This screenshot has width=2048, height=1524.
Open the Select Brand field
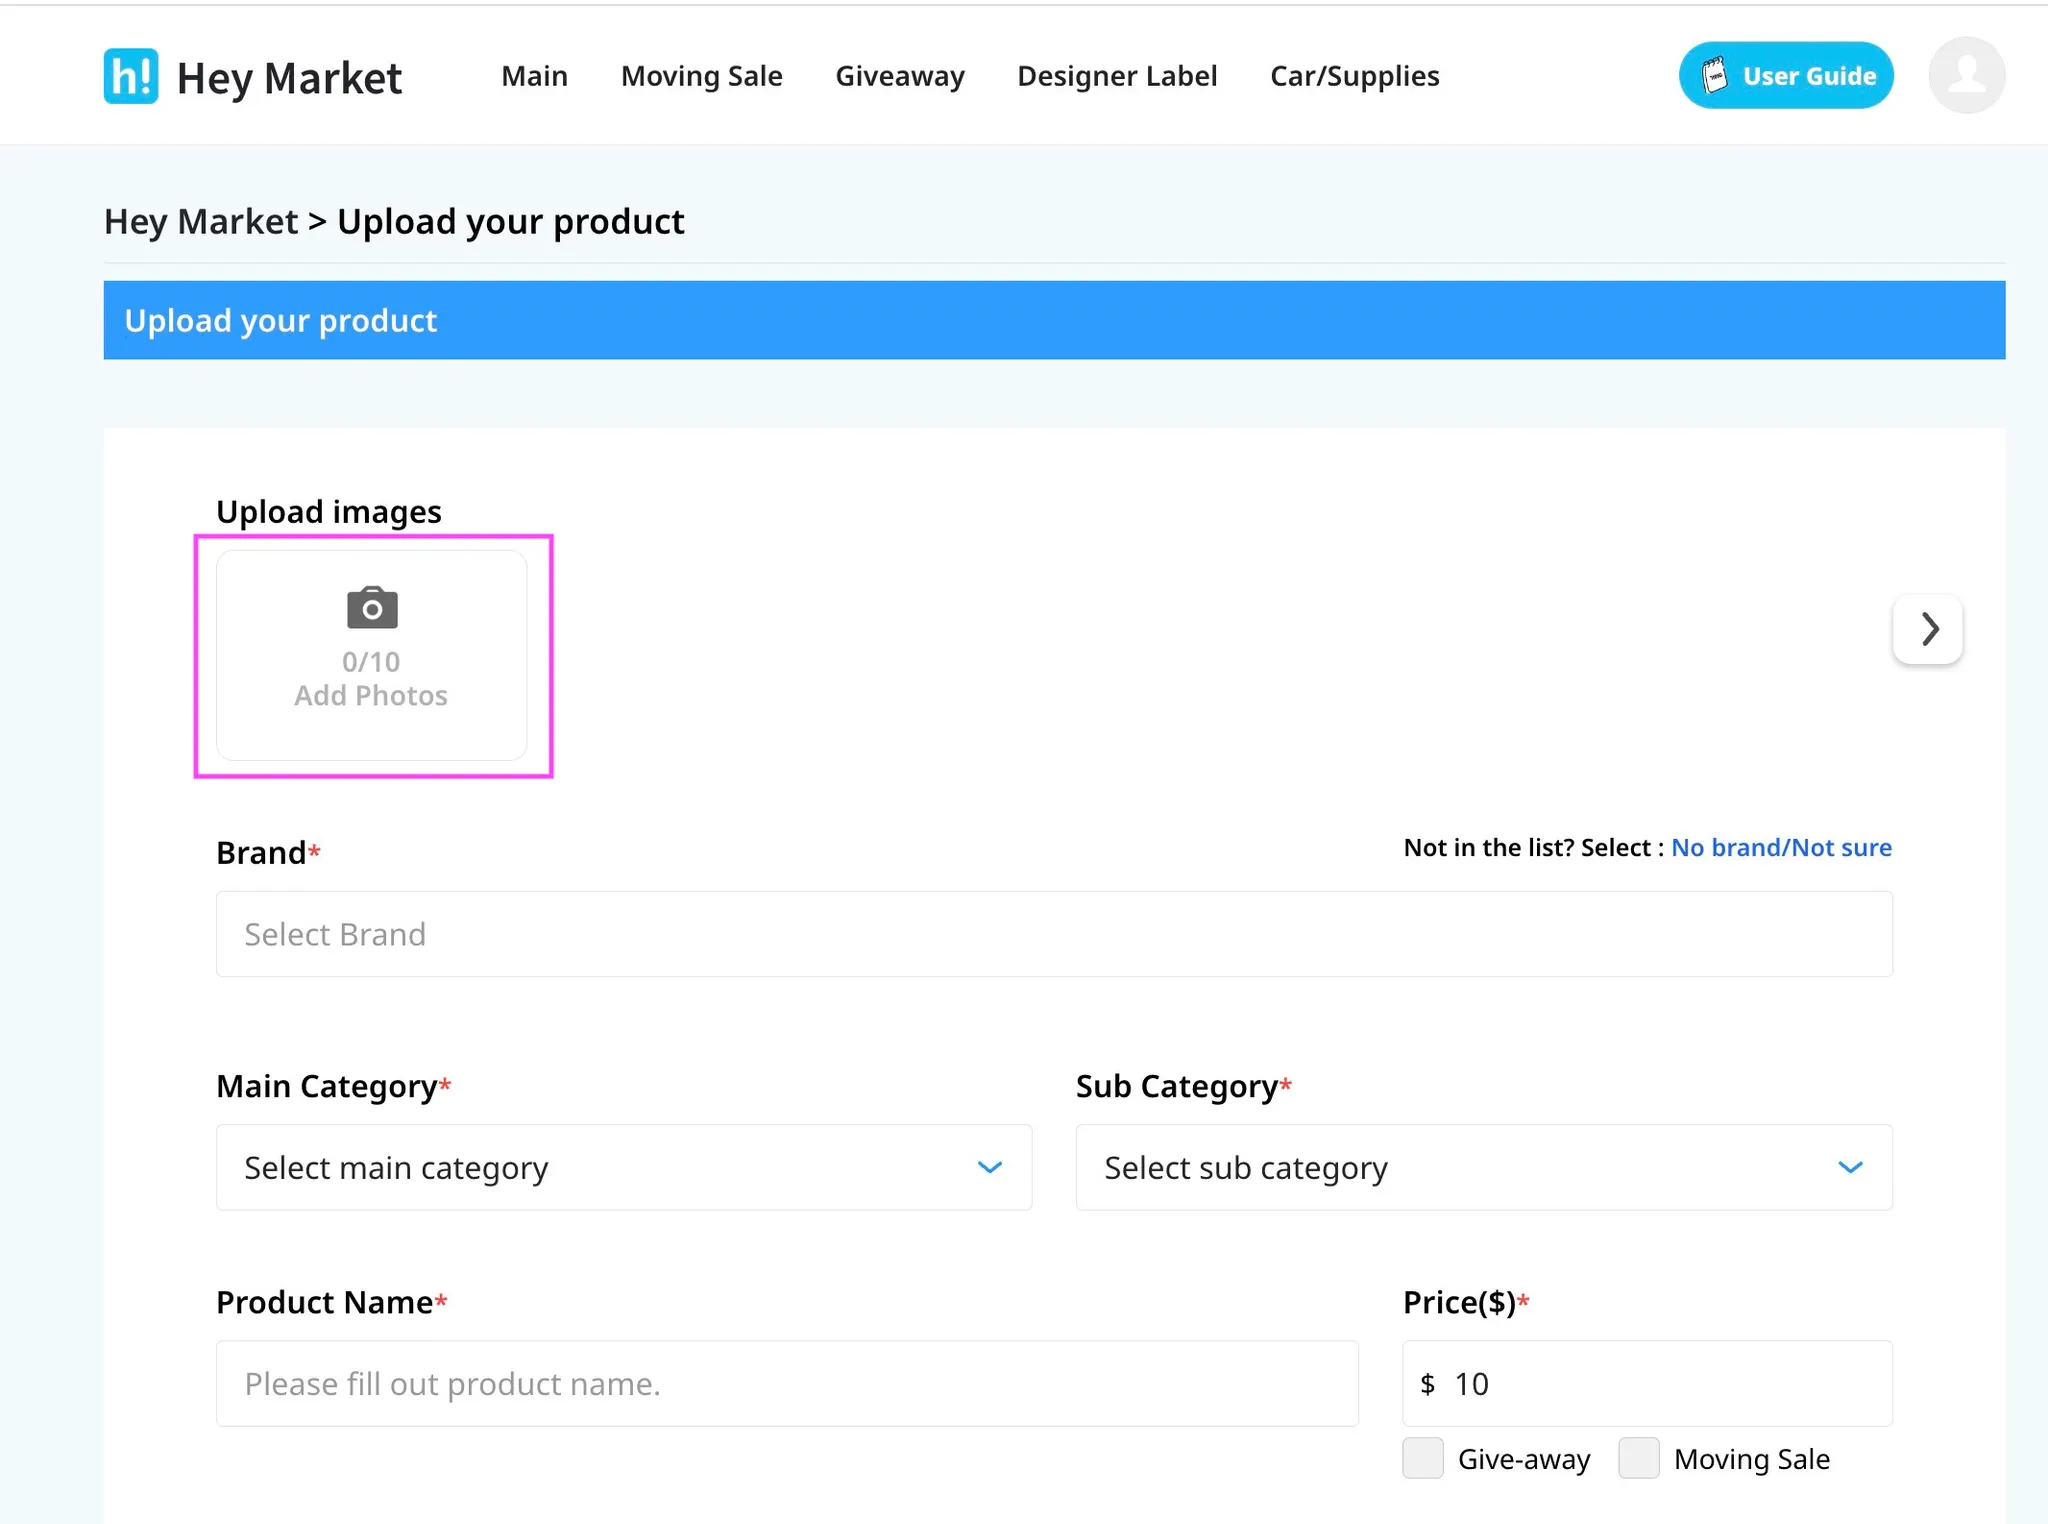tap(1053, 934)
